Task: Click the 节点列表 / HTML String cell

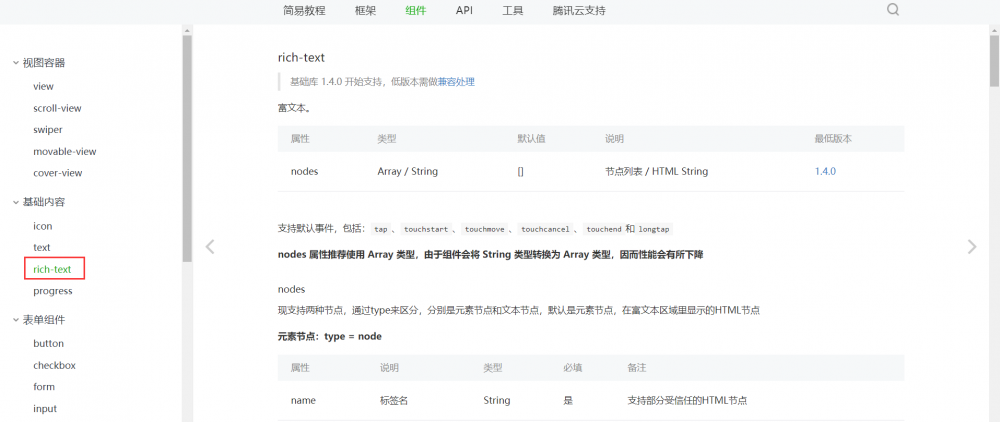Action: coord(656,171)
